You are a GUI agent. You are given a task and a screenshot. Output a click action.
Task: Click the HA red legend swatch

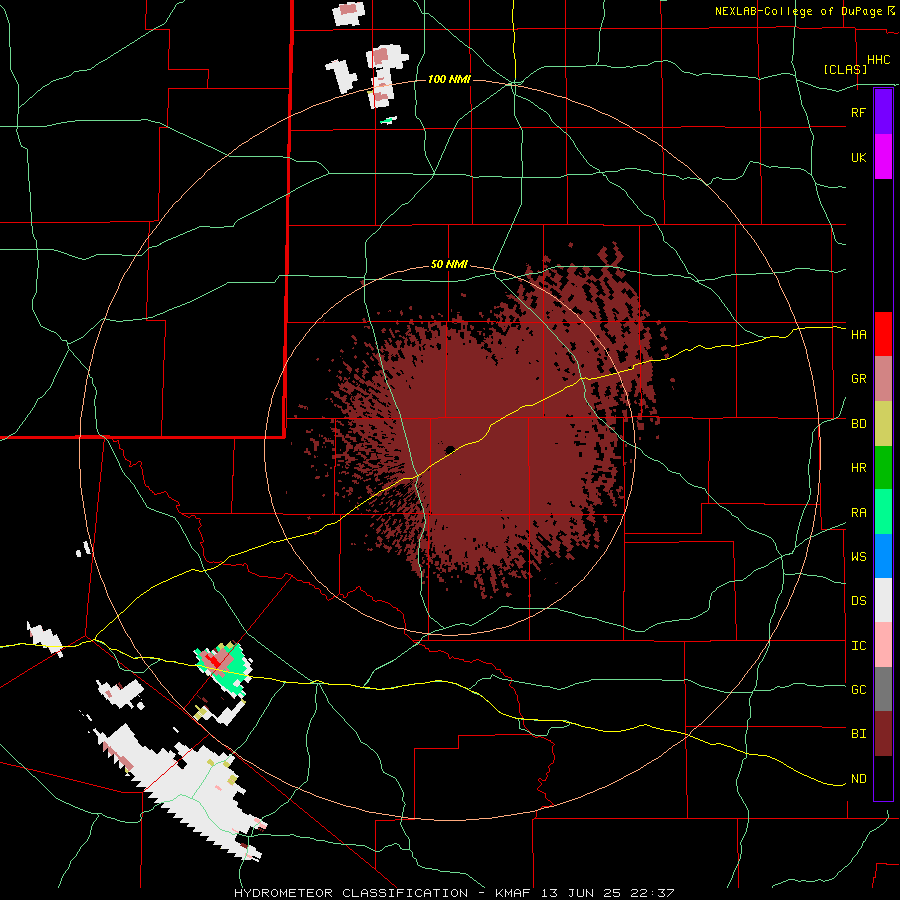tap(883, 334)
